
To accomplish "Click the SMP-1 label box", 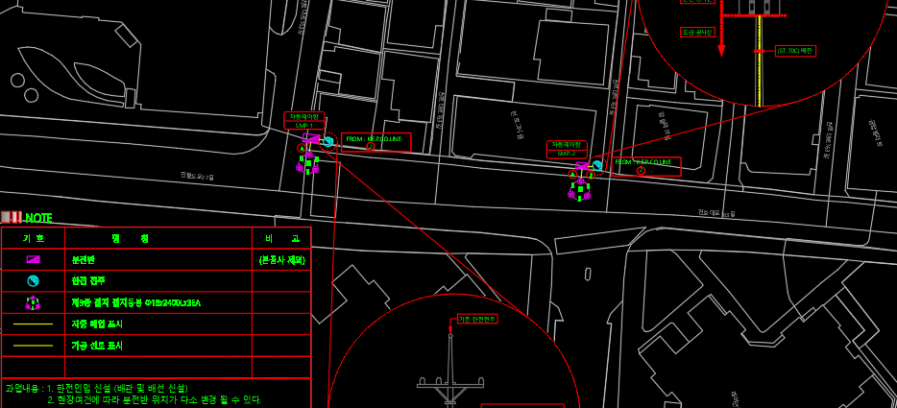I will point(304,120).
